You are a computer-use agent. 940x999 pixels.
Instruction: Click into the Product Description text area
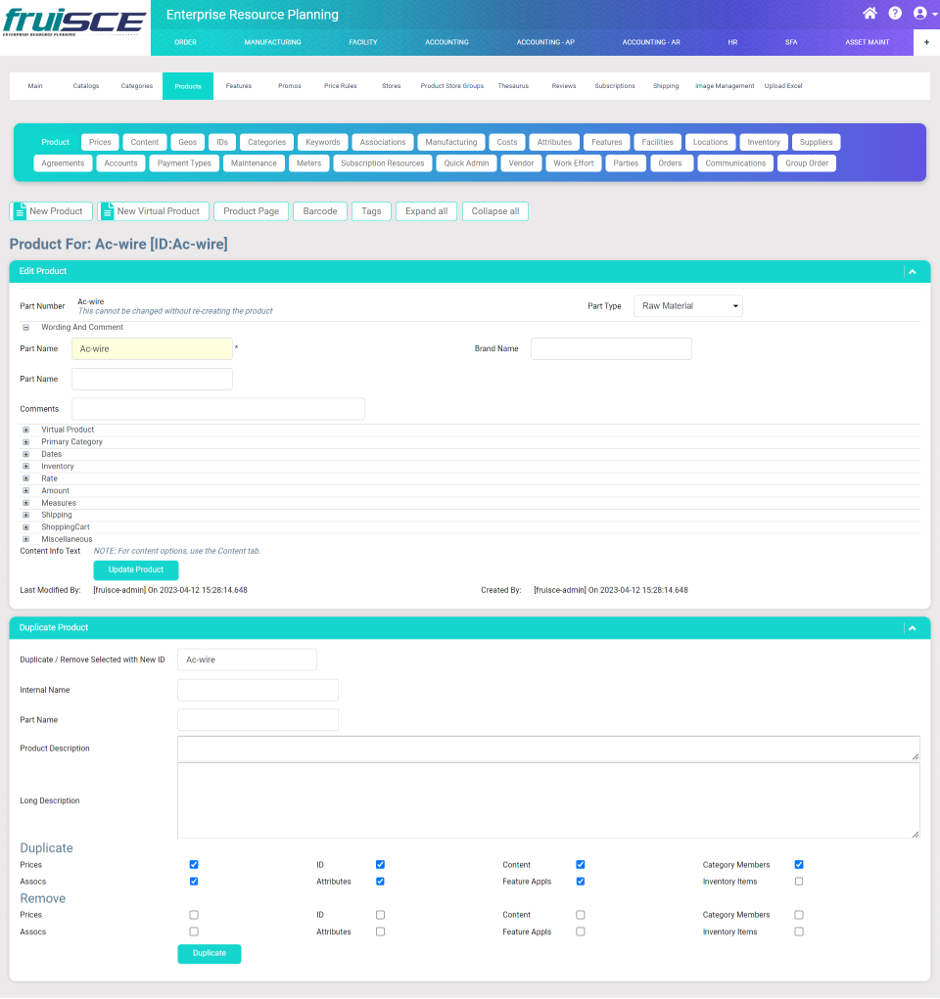549,749
